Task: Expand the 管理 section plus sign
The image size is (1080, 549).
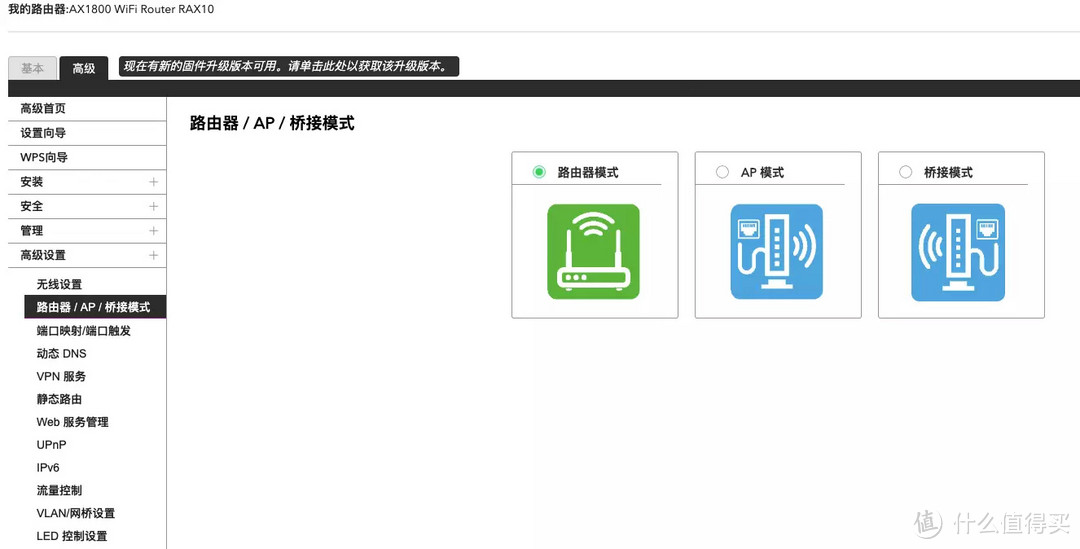Action: click(154, 231)
